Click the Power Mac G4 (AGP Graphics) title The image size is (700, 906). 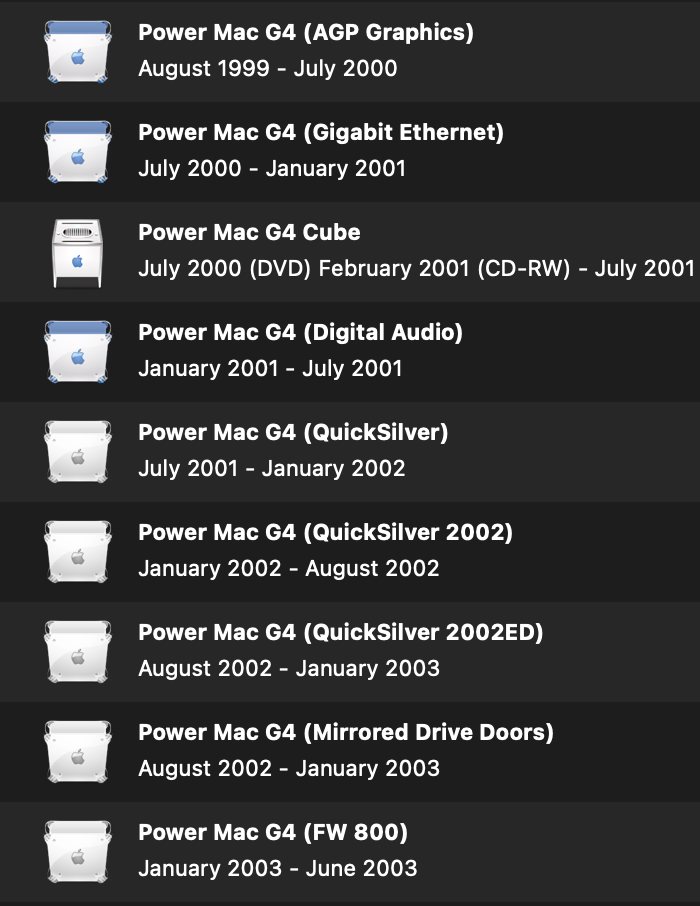(305, 32)
